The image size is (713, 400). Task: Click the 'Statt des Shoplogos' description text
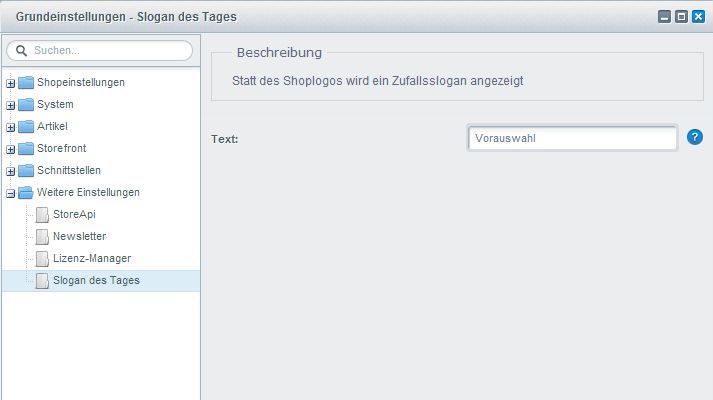tap(377, 81)
